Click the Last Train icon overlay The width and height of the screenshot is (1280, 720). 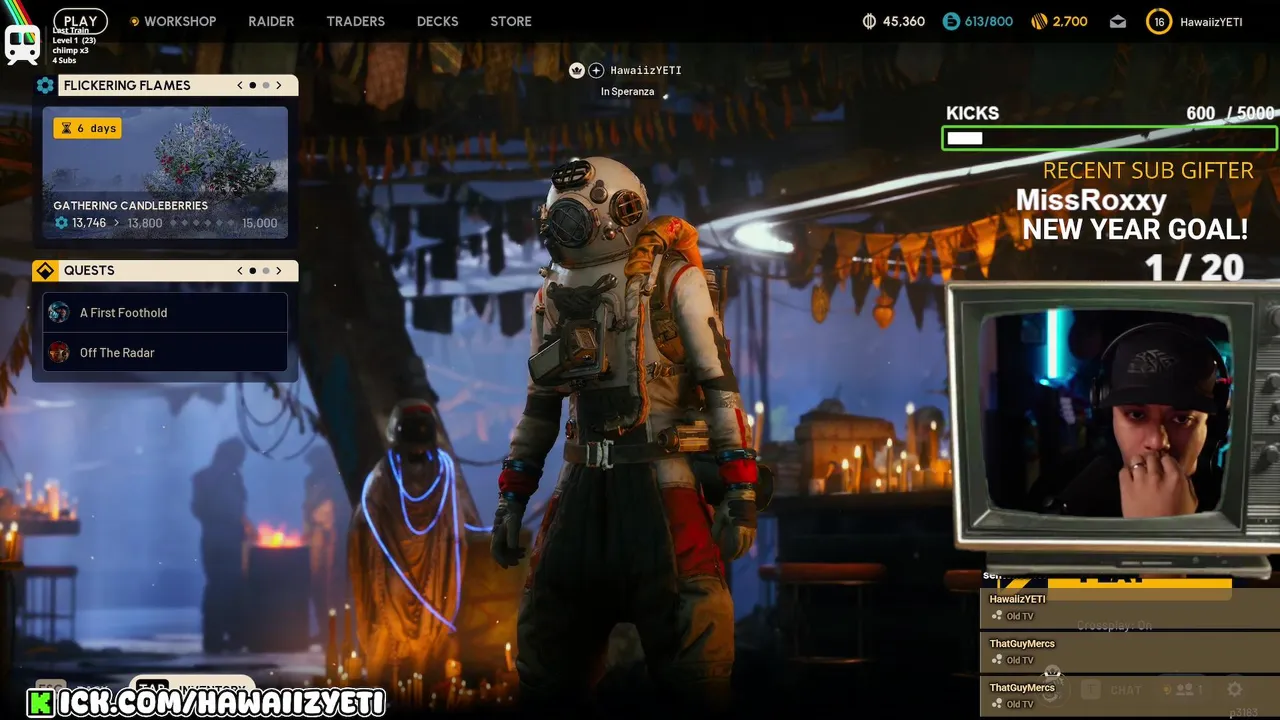tap(22, 44)
